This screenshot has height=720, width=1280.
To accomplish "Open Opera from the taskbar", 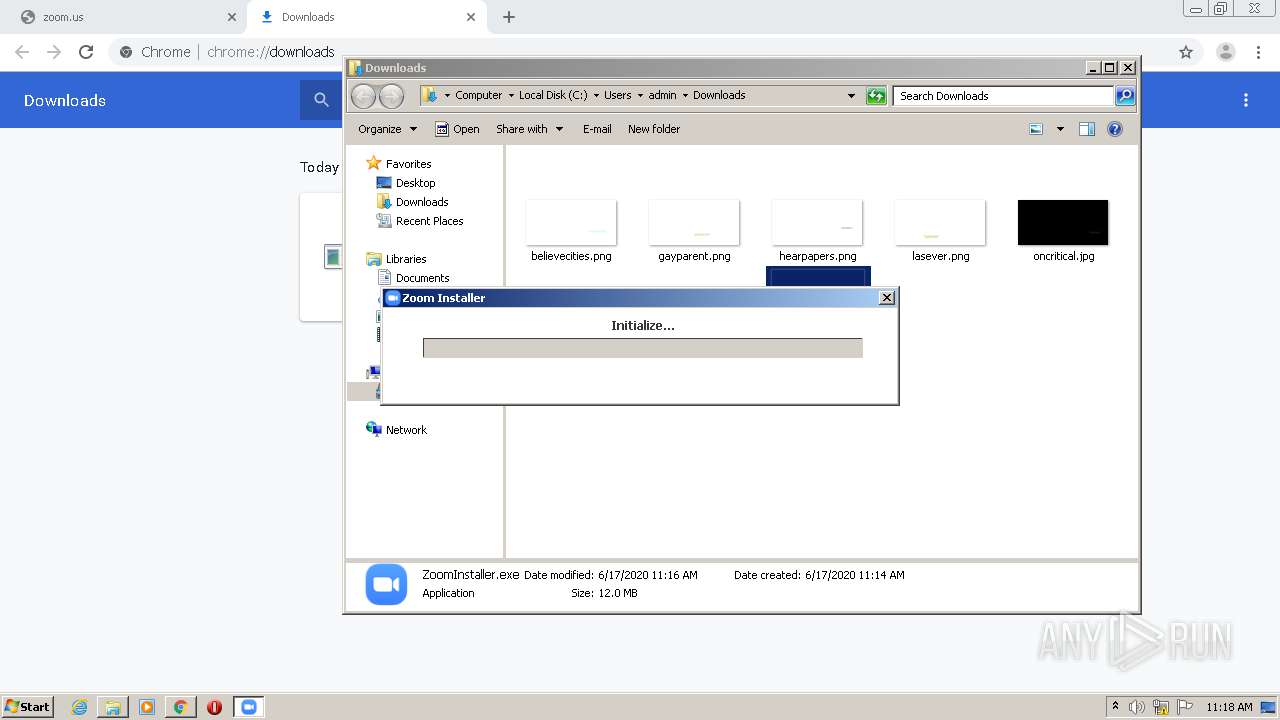I will point(214,707).
